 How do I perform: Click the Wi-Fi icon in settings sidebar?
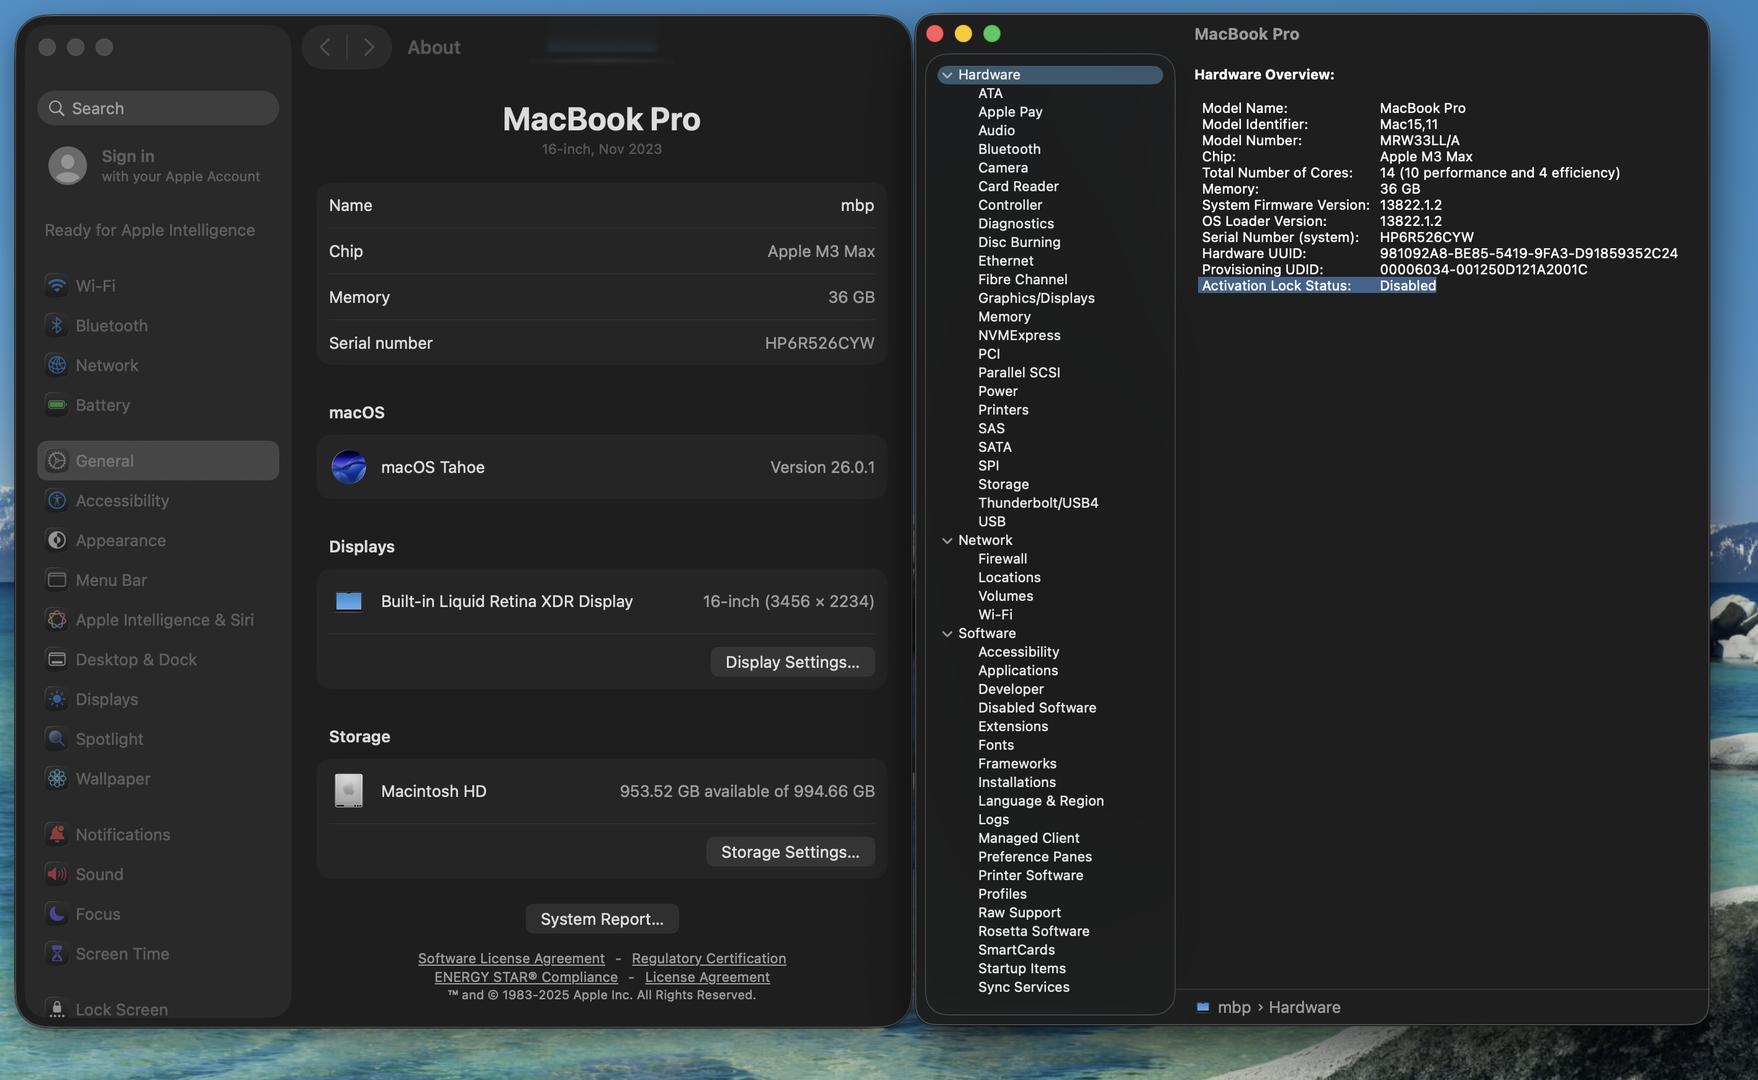point(57,286)
